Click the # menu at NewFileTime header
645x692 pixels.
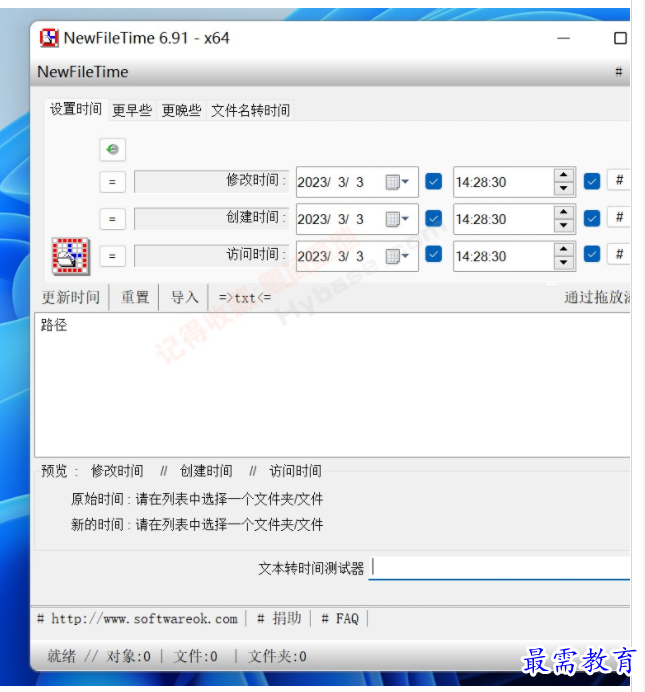pos(619,71)
